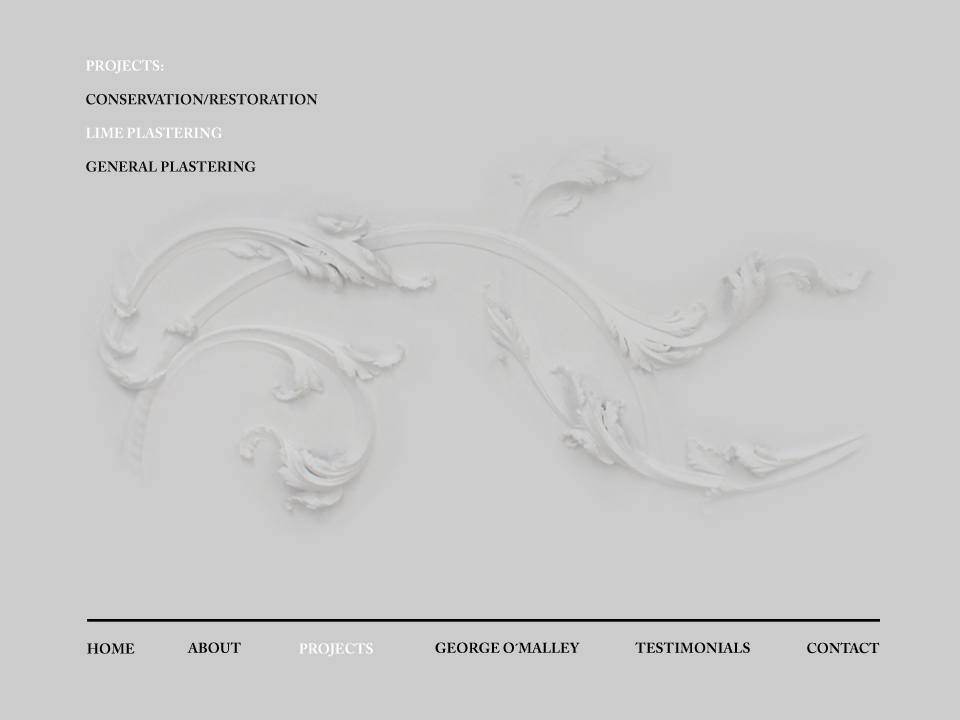The height and width of the screenshot is (720, 960).
Task: Select the TESTIMONIALS menu link
Action: click(x=692, y=648)
